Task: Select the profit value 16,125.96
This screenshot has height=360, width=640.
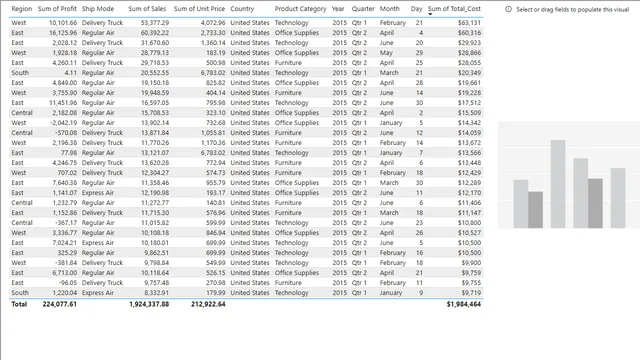Action: pos(63,33)
